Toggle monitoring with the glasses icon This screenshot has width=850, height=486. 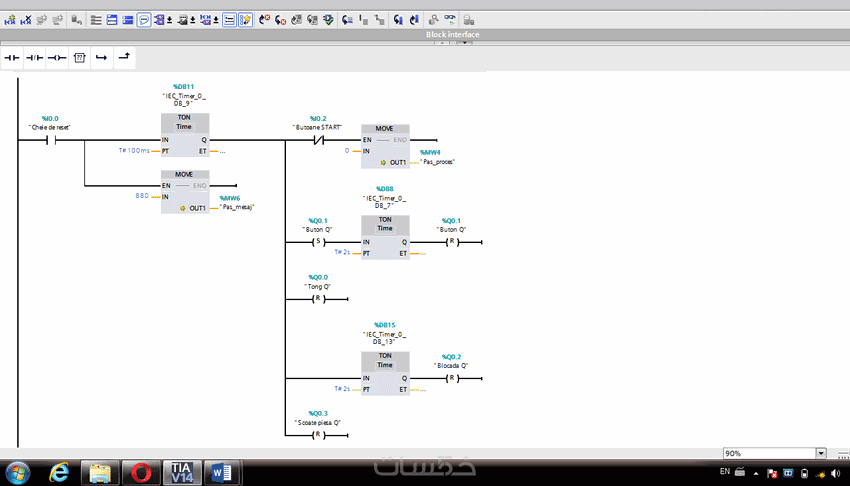click(x=449, y=20)
